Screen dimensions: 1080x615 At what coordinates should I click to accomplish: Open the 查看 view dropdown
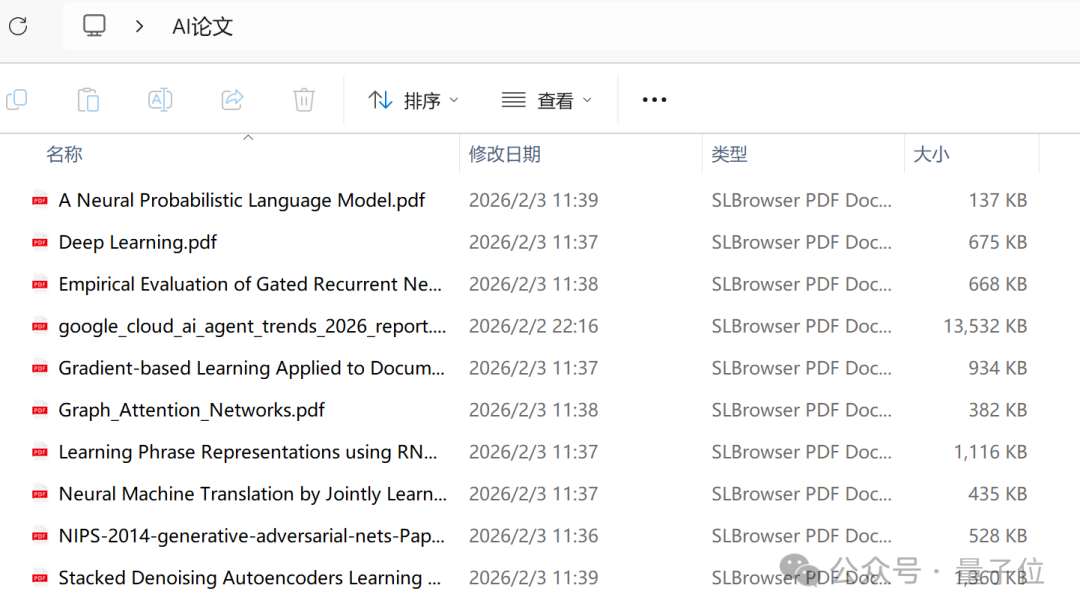[x=547, y=101]
